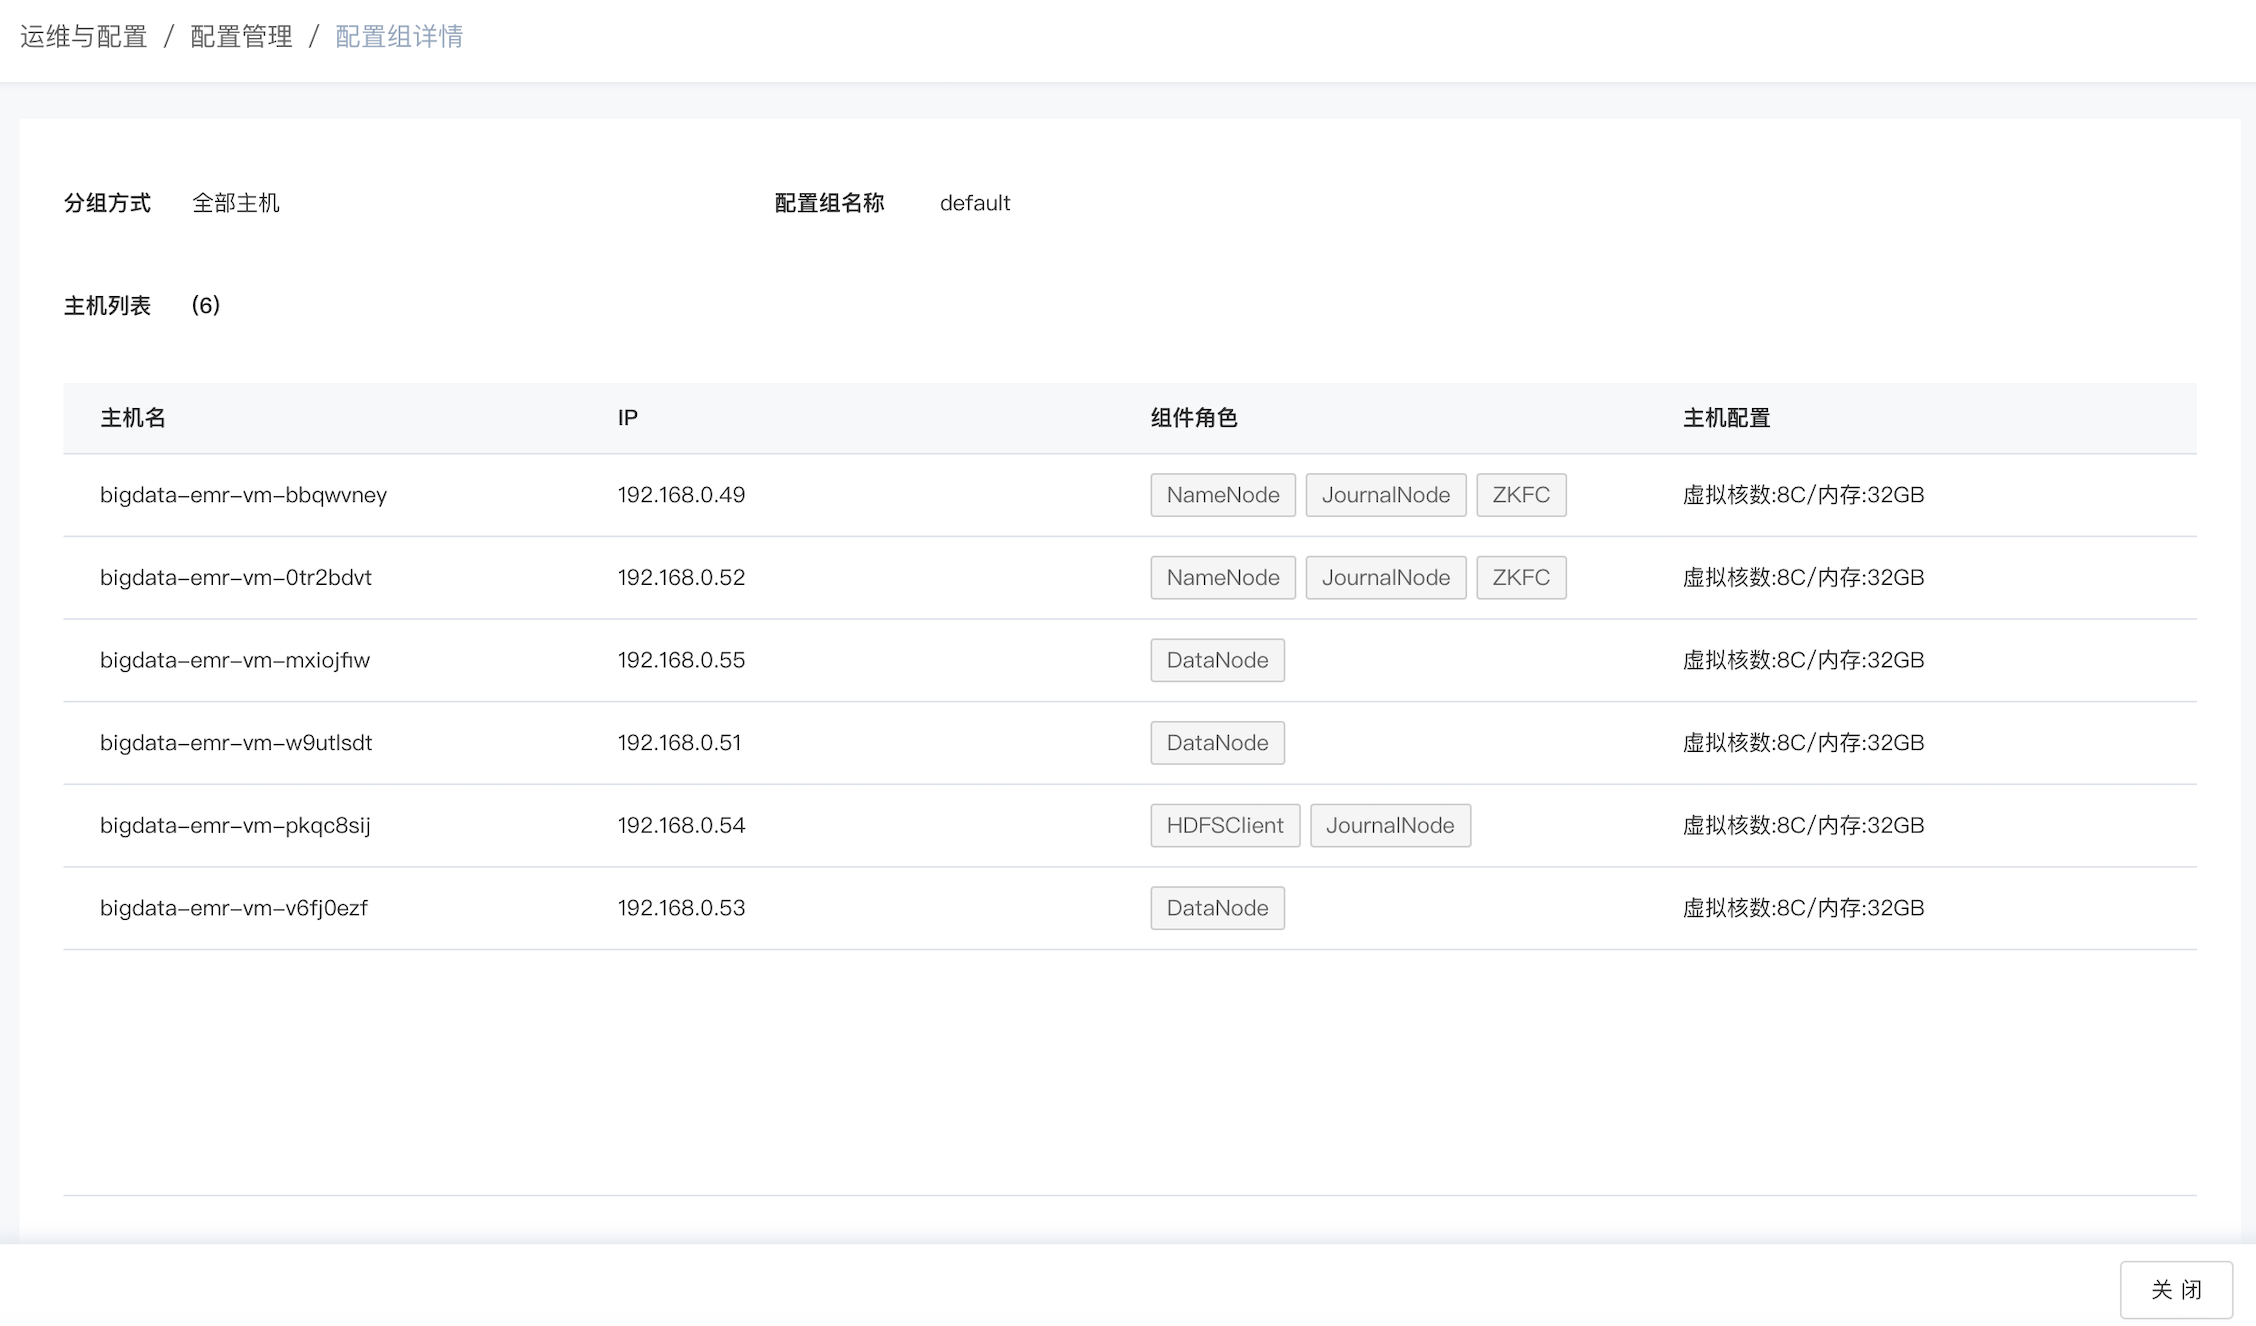
Task: Click IP address 192.168.0.51
Action: click(679, 743)
